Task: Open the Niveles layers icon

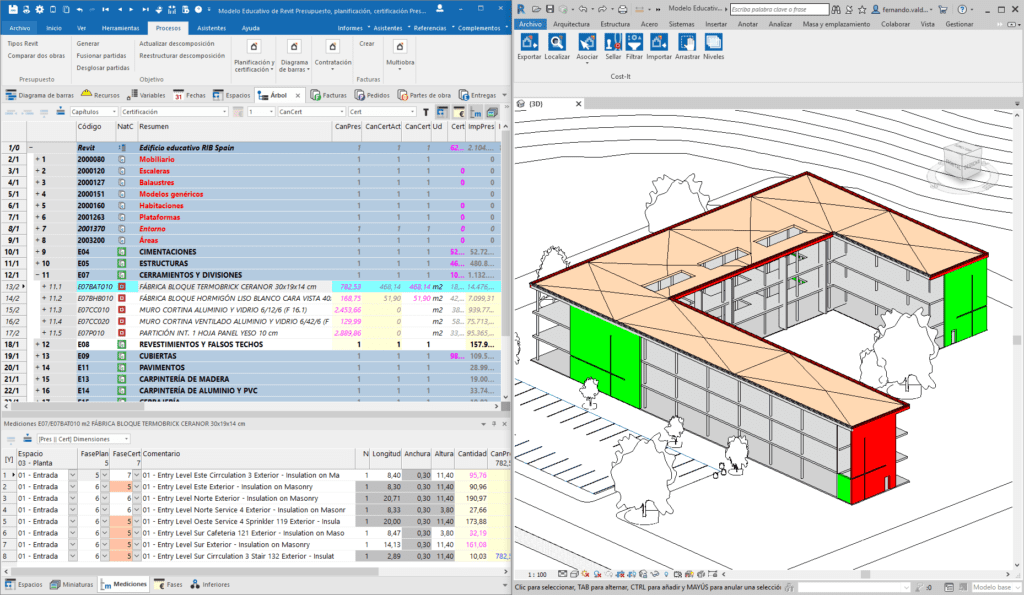Action: 713,42
